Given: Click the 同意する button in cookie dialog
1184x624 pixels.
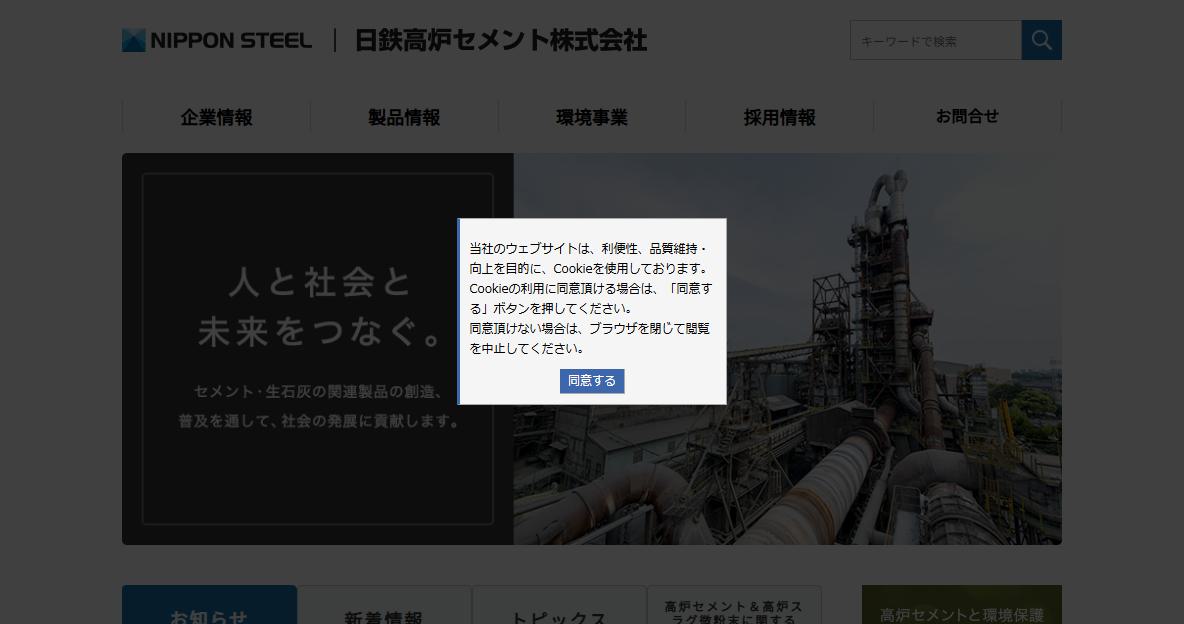Looking at the screenshot, I should click(x=592, y=381).
